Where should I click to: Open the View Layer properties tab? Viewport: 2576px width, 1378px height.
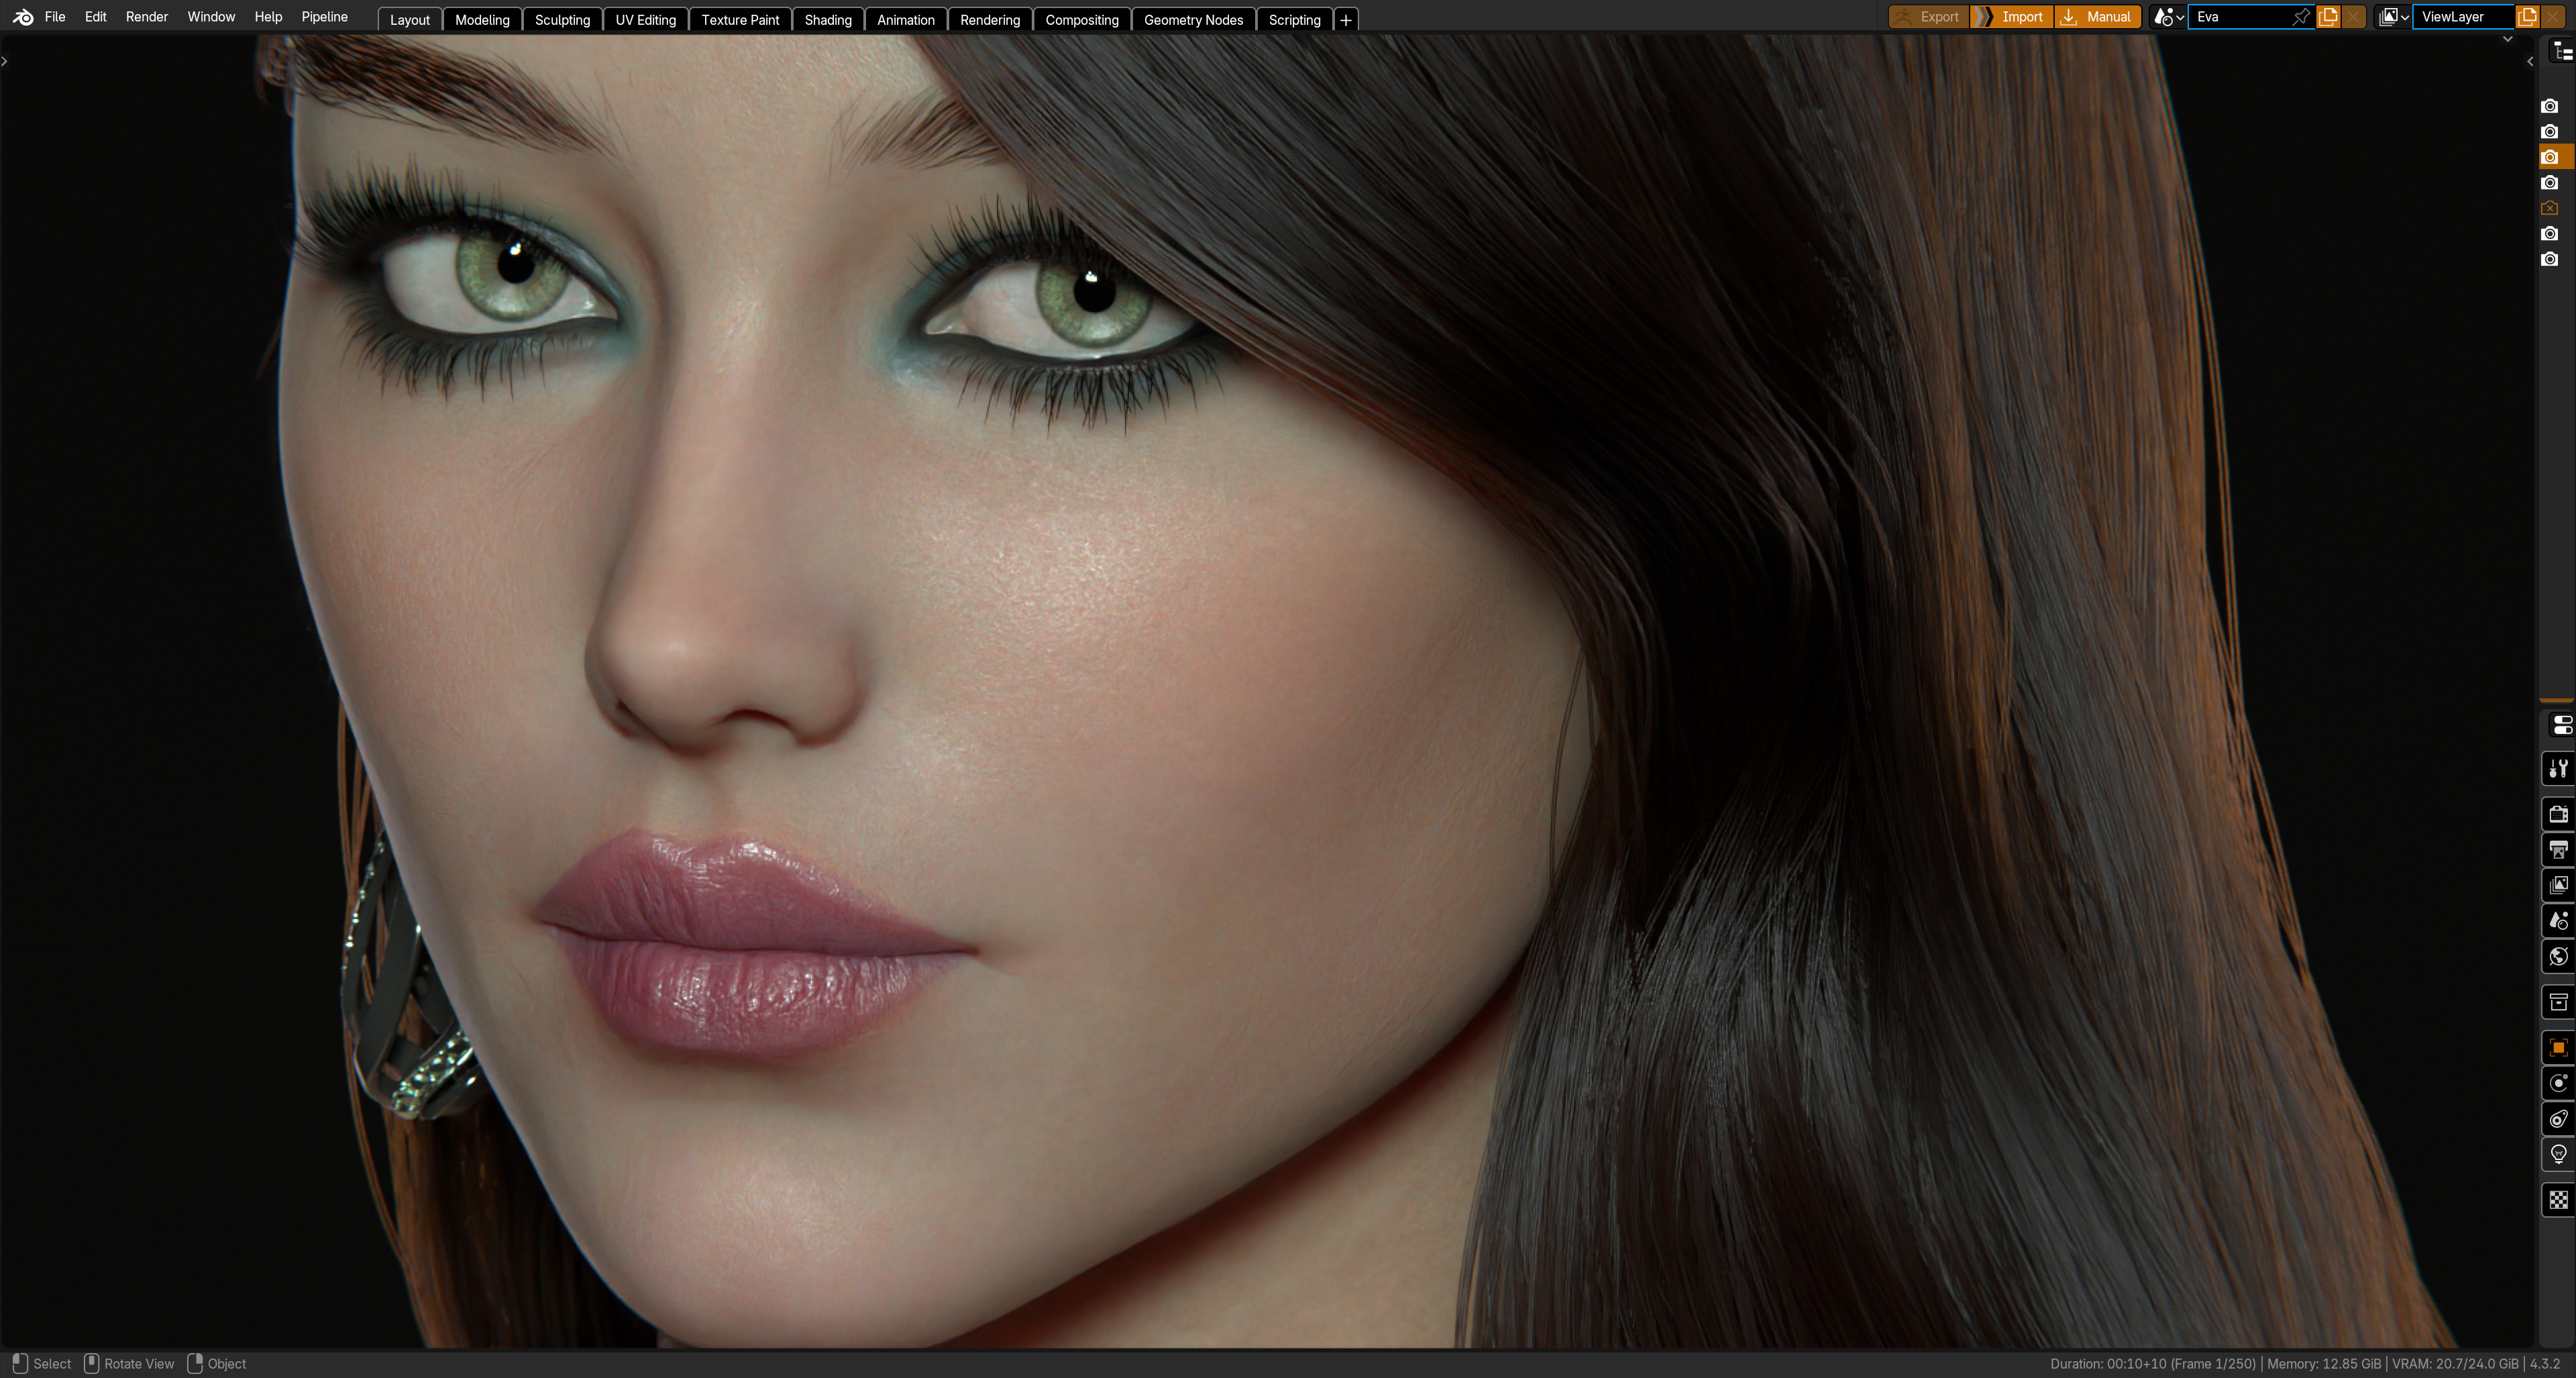2558,885
